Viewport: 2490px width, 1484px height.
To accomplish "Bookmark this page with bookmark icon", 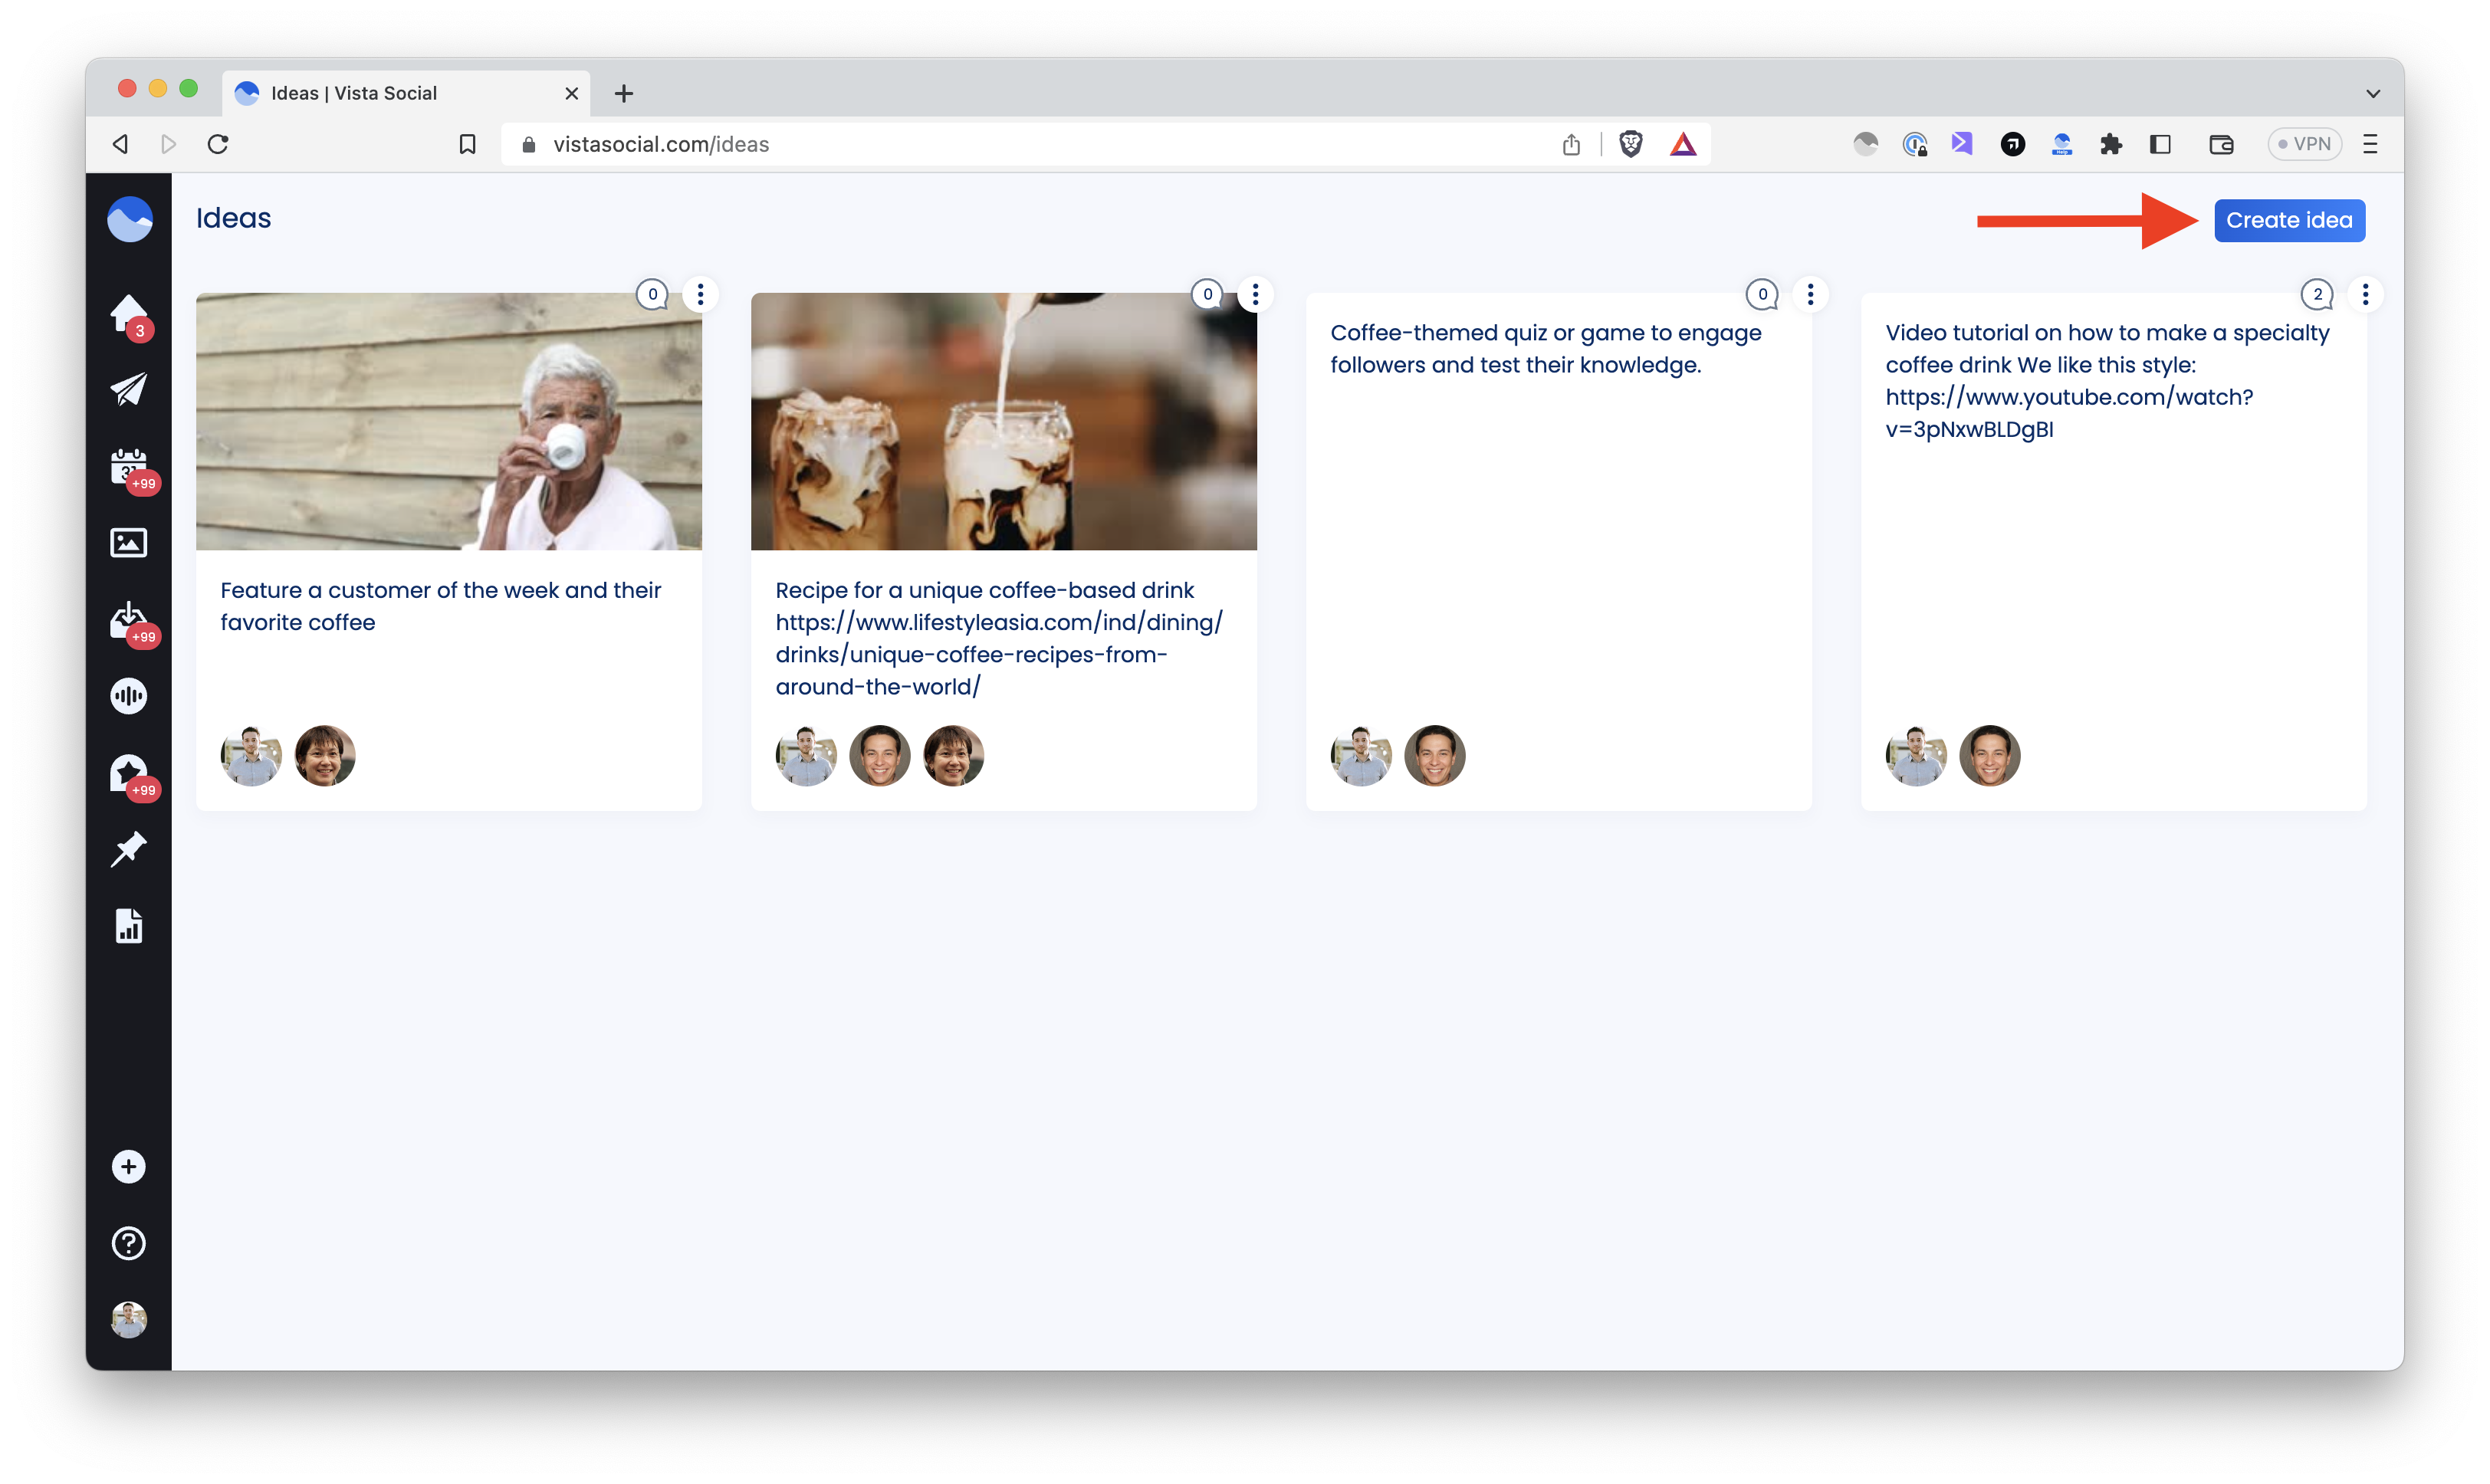I will [x=467, y=144].
